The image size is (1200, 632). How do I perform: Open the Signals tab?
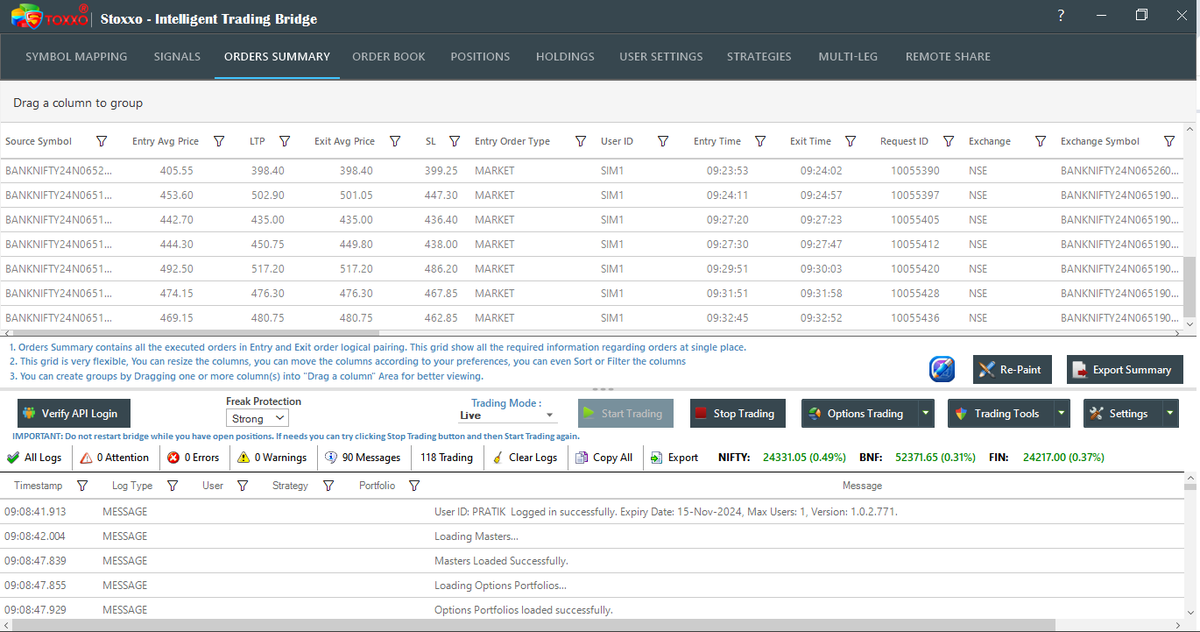click(x=177, y=56)
